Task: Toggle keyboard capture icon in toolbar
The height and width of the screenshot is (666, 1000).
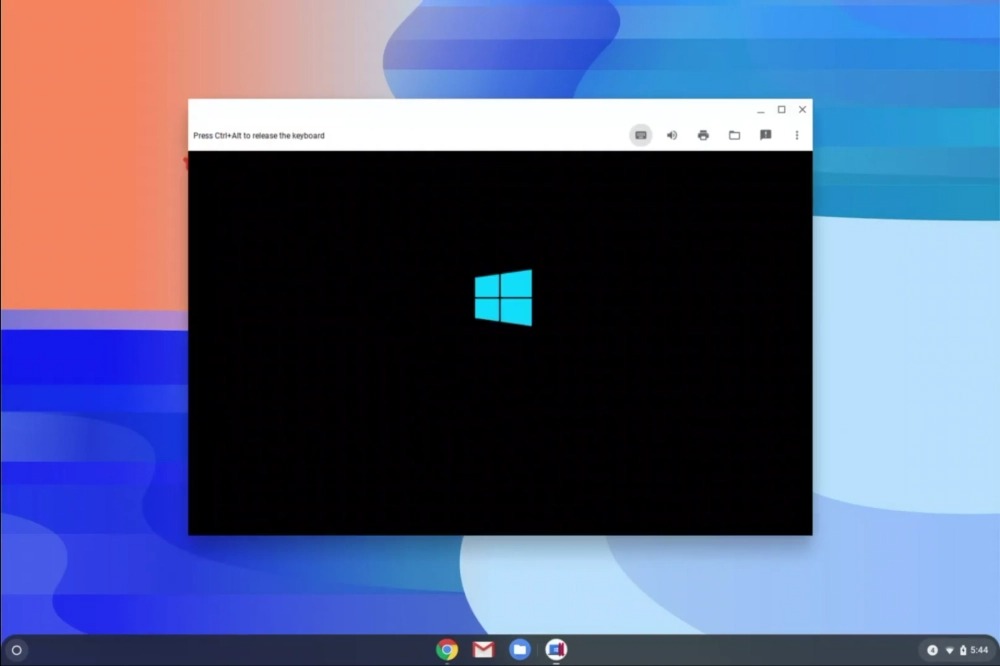Action: coord(641,135)
